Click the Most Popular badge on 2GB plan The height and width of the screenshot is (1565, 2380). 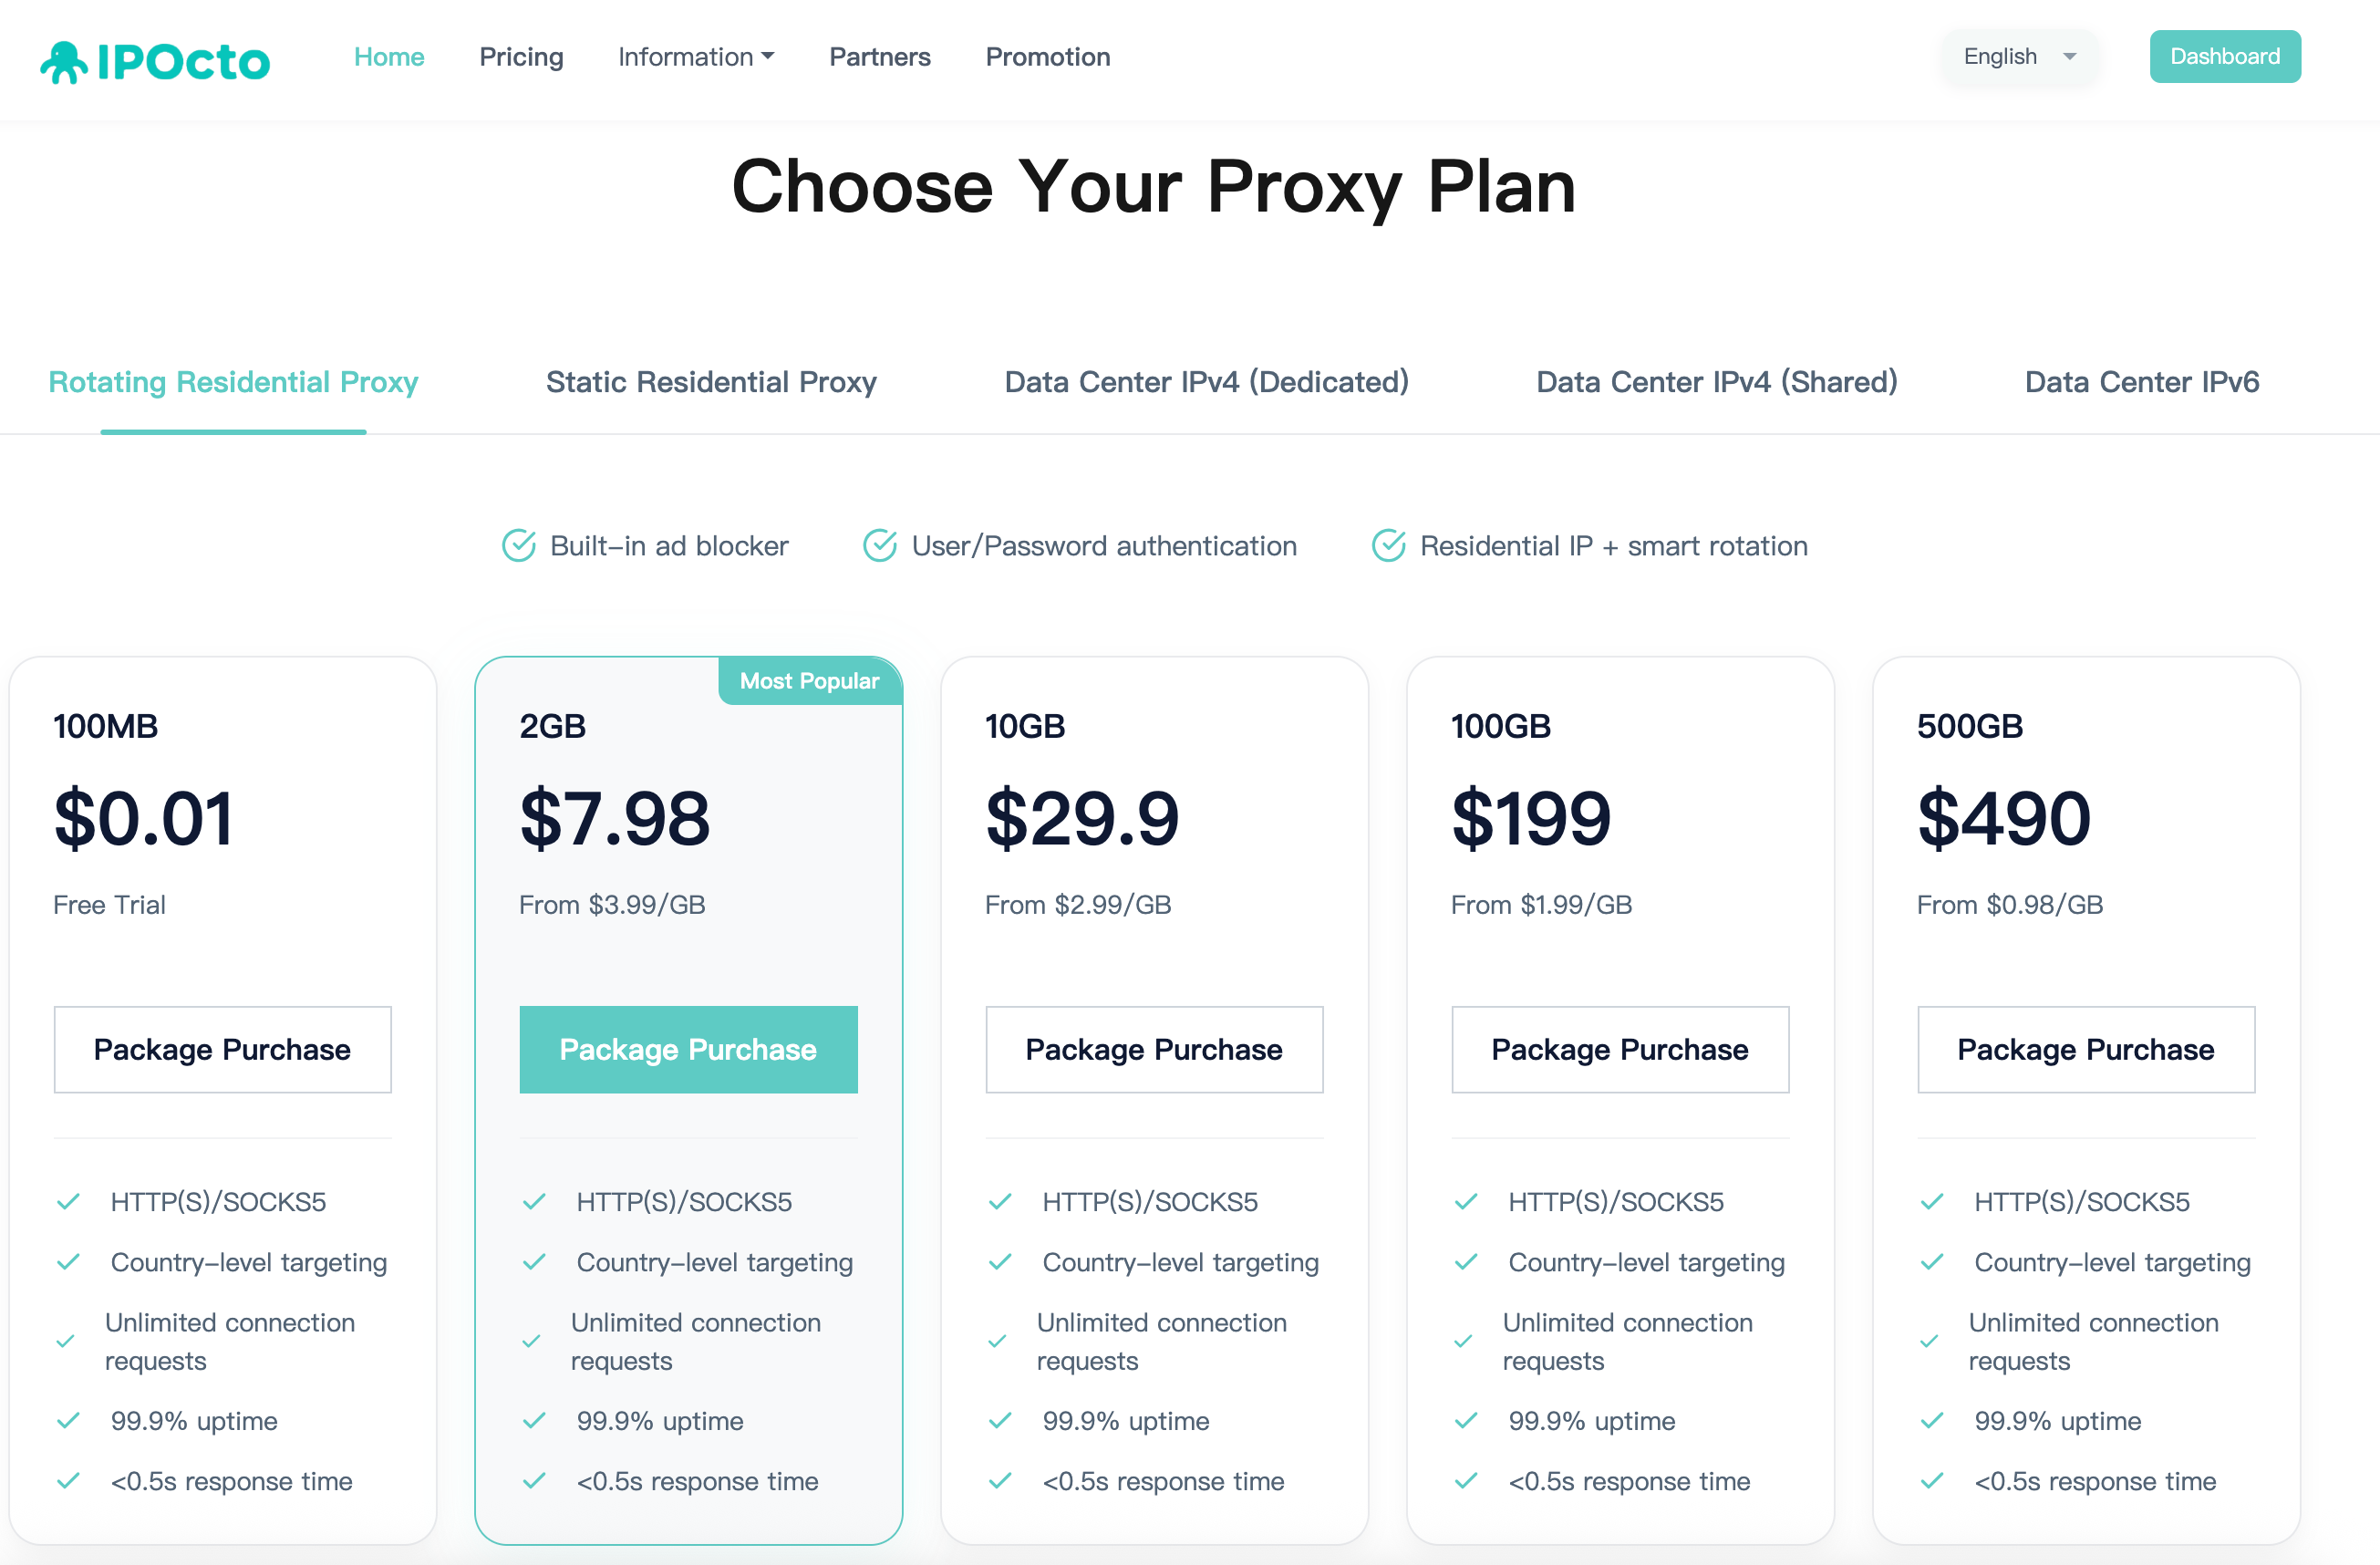point(809,681)
